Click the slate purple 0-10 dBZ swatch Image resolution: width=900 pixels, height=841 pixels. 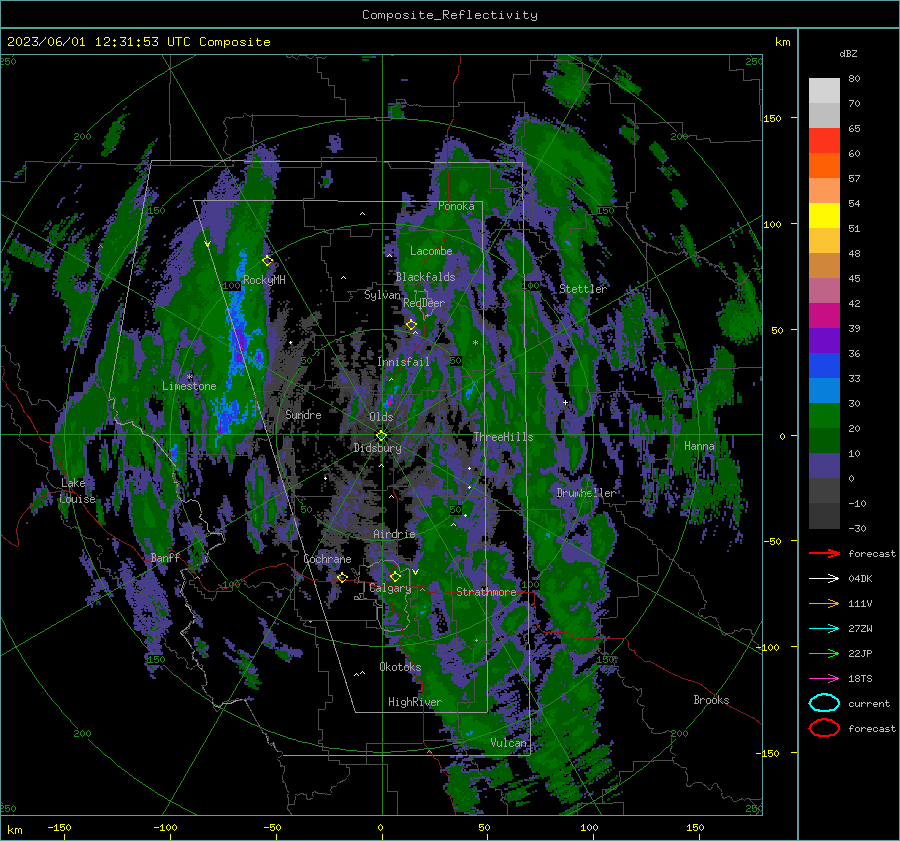click(x=824, y=466)
